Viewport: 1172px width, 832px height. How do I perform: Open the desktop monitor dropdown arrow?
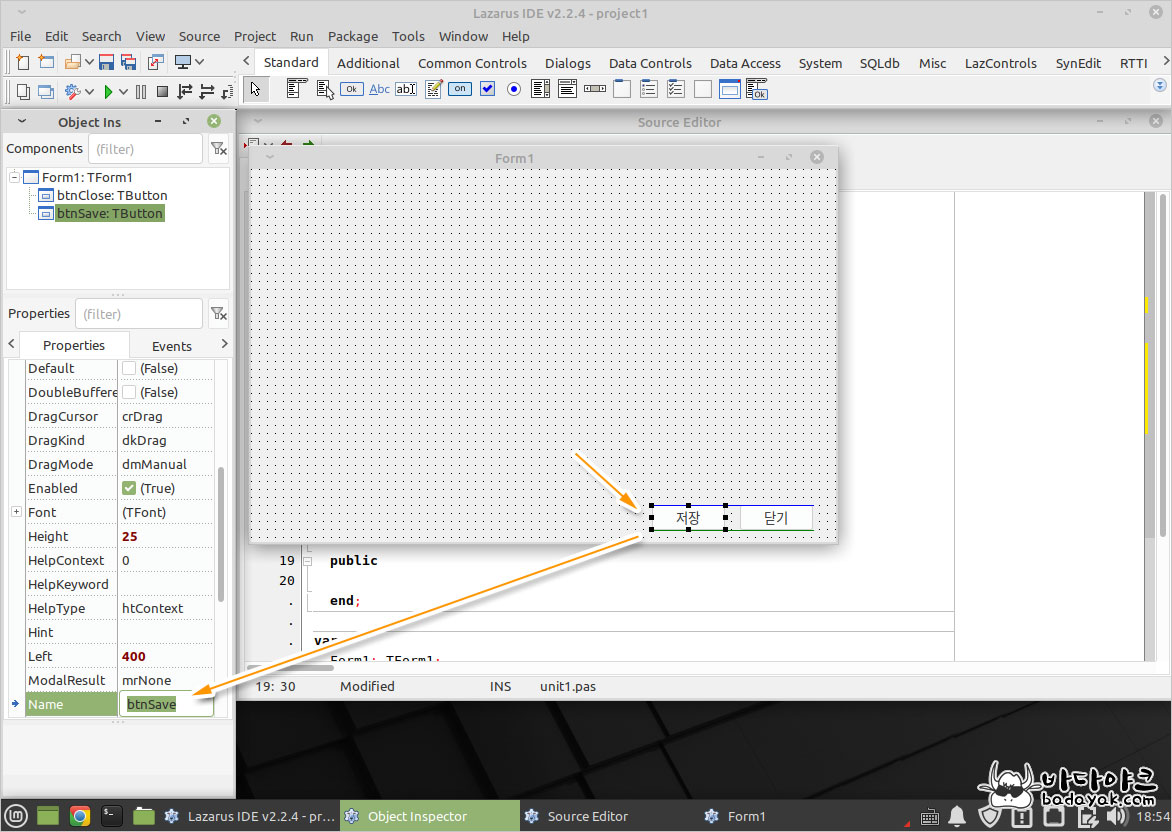200,62
